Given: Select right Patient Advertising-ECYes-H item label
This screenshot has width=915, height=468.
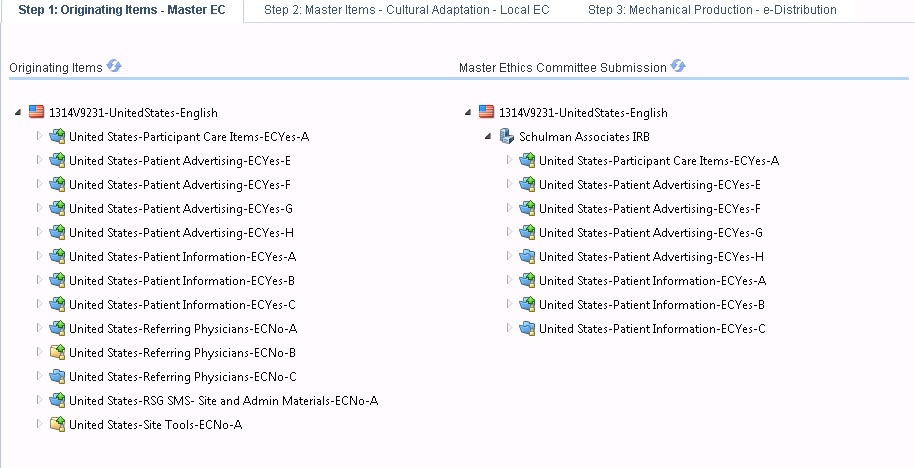Looking at the screenshot, I should 651,257.
